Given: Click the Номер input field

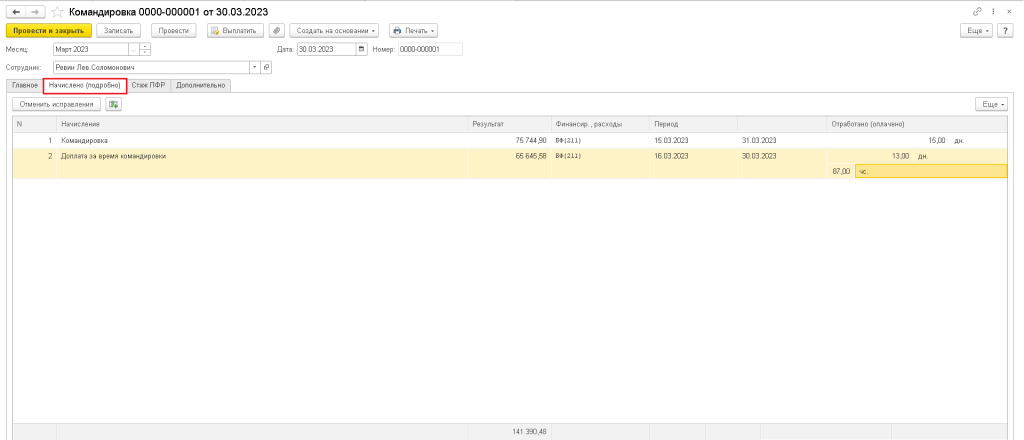Looking at the screenshot, I should tap(430, 49).
